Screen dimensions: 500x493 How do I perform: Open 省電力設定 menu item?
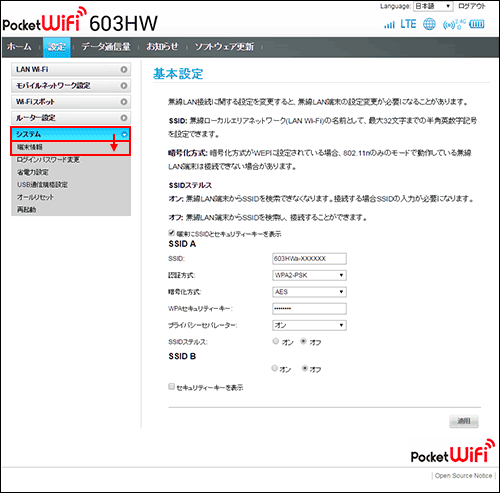pos(33,172)
